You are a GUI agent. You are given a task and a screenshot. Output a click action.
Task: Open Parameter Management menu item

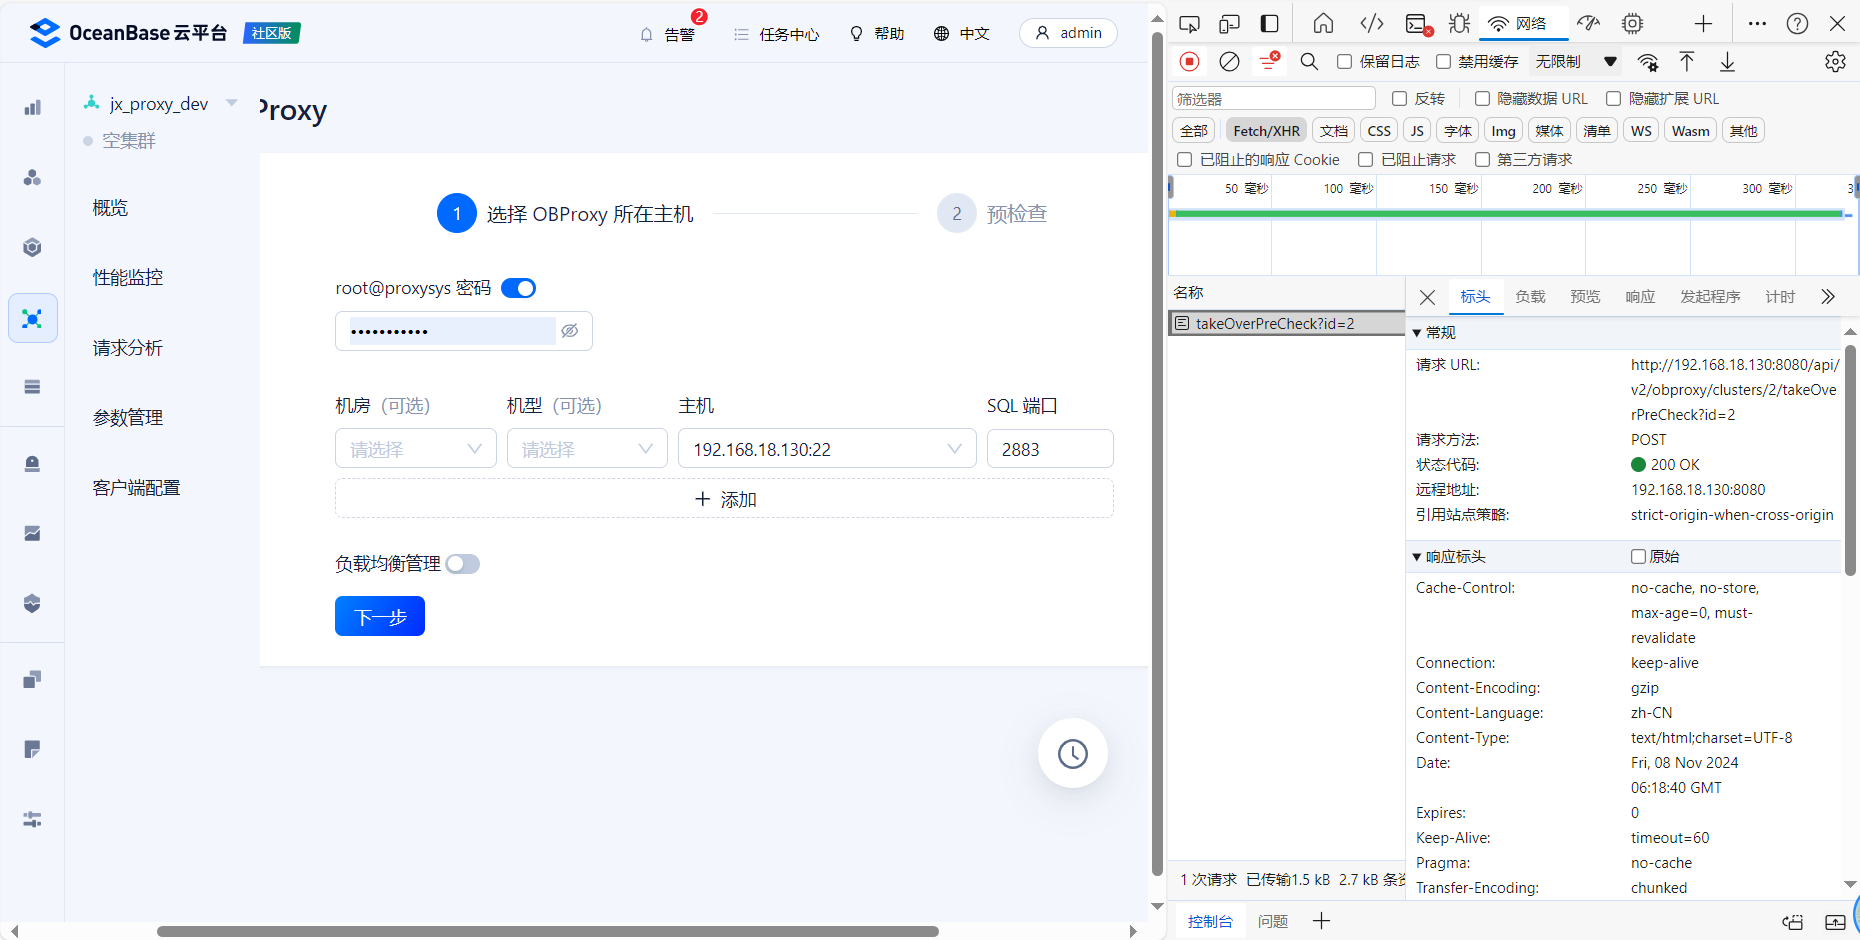coord(128,418)
